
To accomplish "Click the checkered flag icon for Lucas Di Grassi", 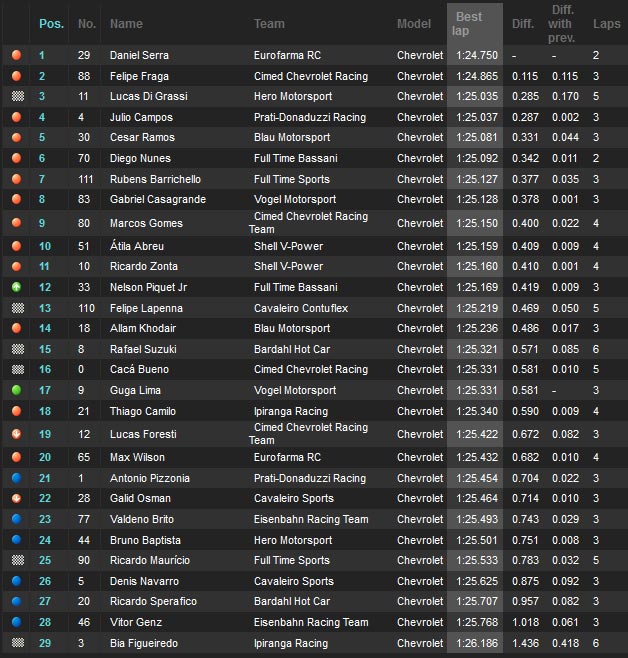I will [17, 96].
